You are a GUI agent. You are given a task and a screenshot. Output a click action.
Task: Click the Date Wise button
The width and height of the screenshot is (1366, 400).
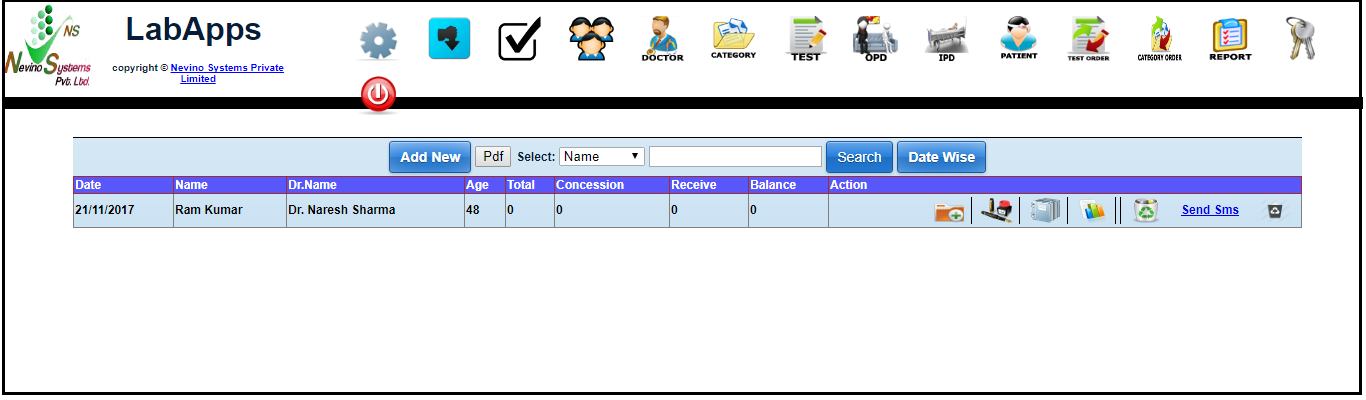tap(941, 157)
